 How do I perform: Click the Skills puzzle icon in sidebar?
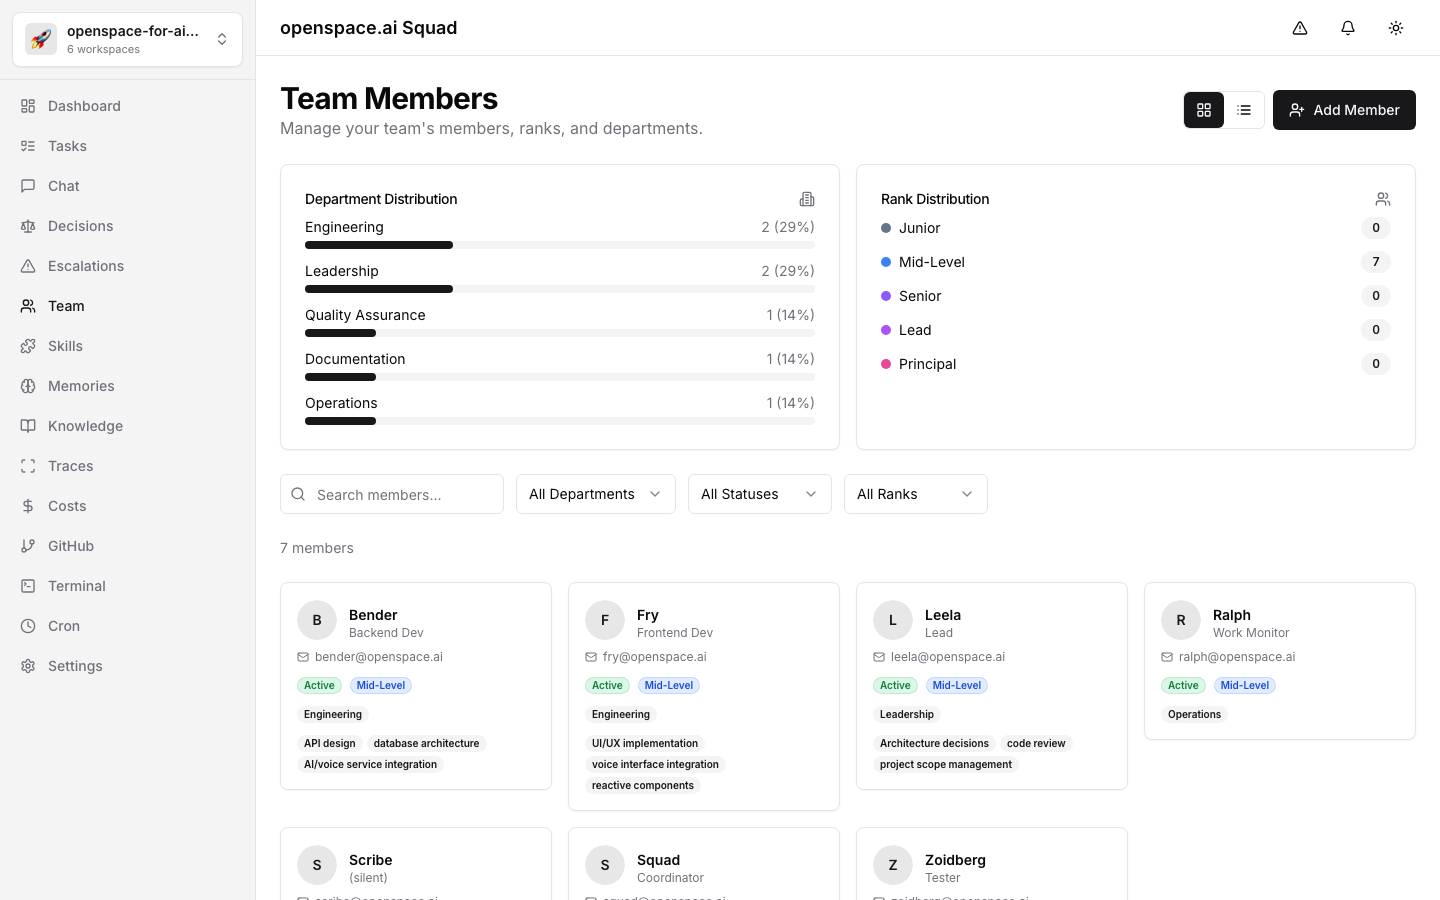coord(28,346)
